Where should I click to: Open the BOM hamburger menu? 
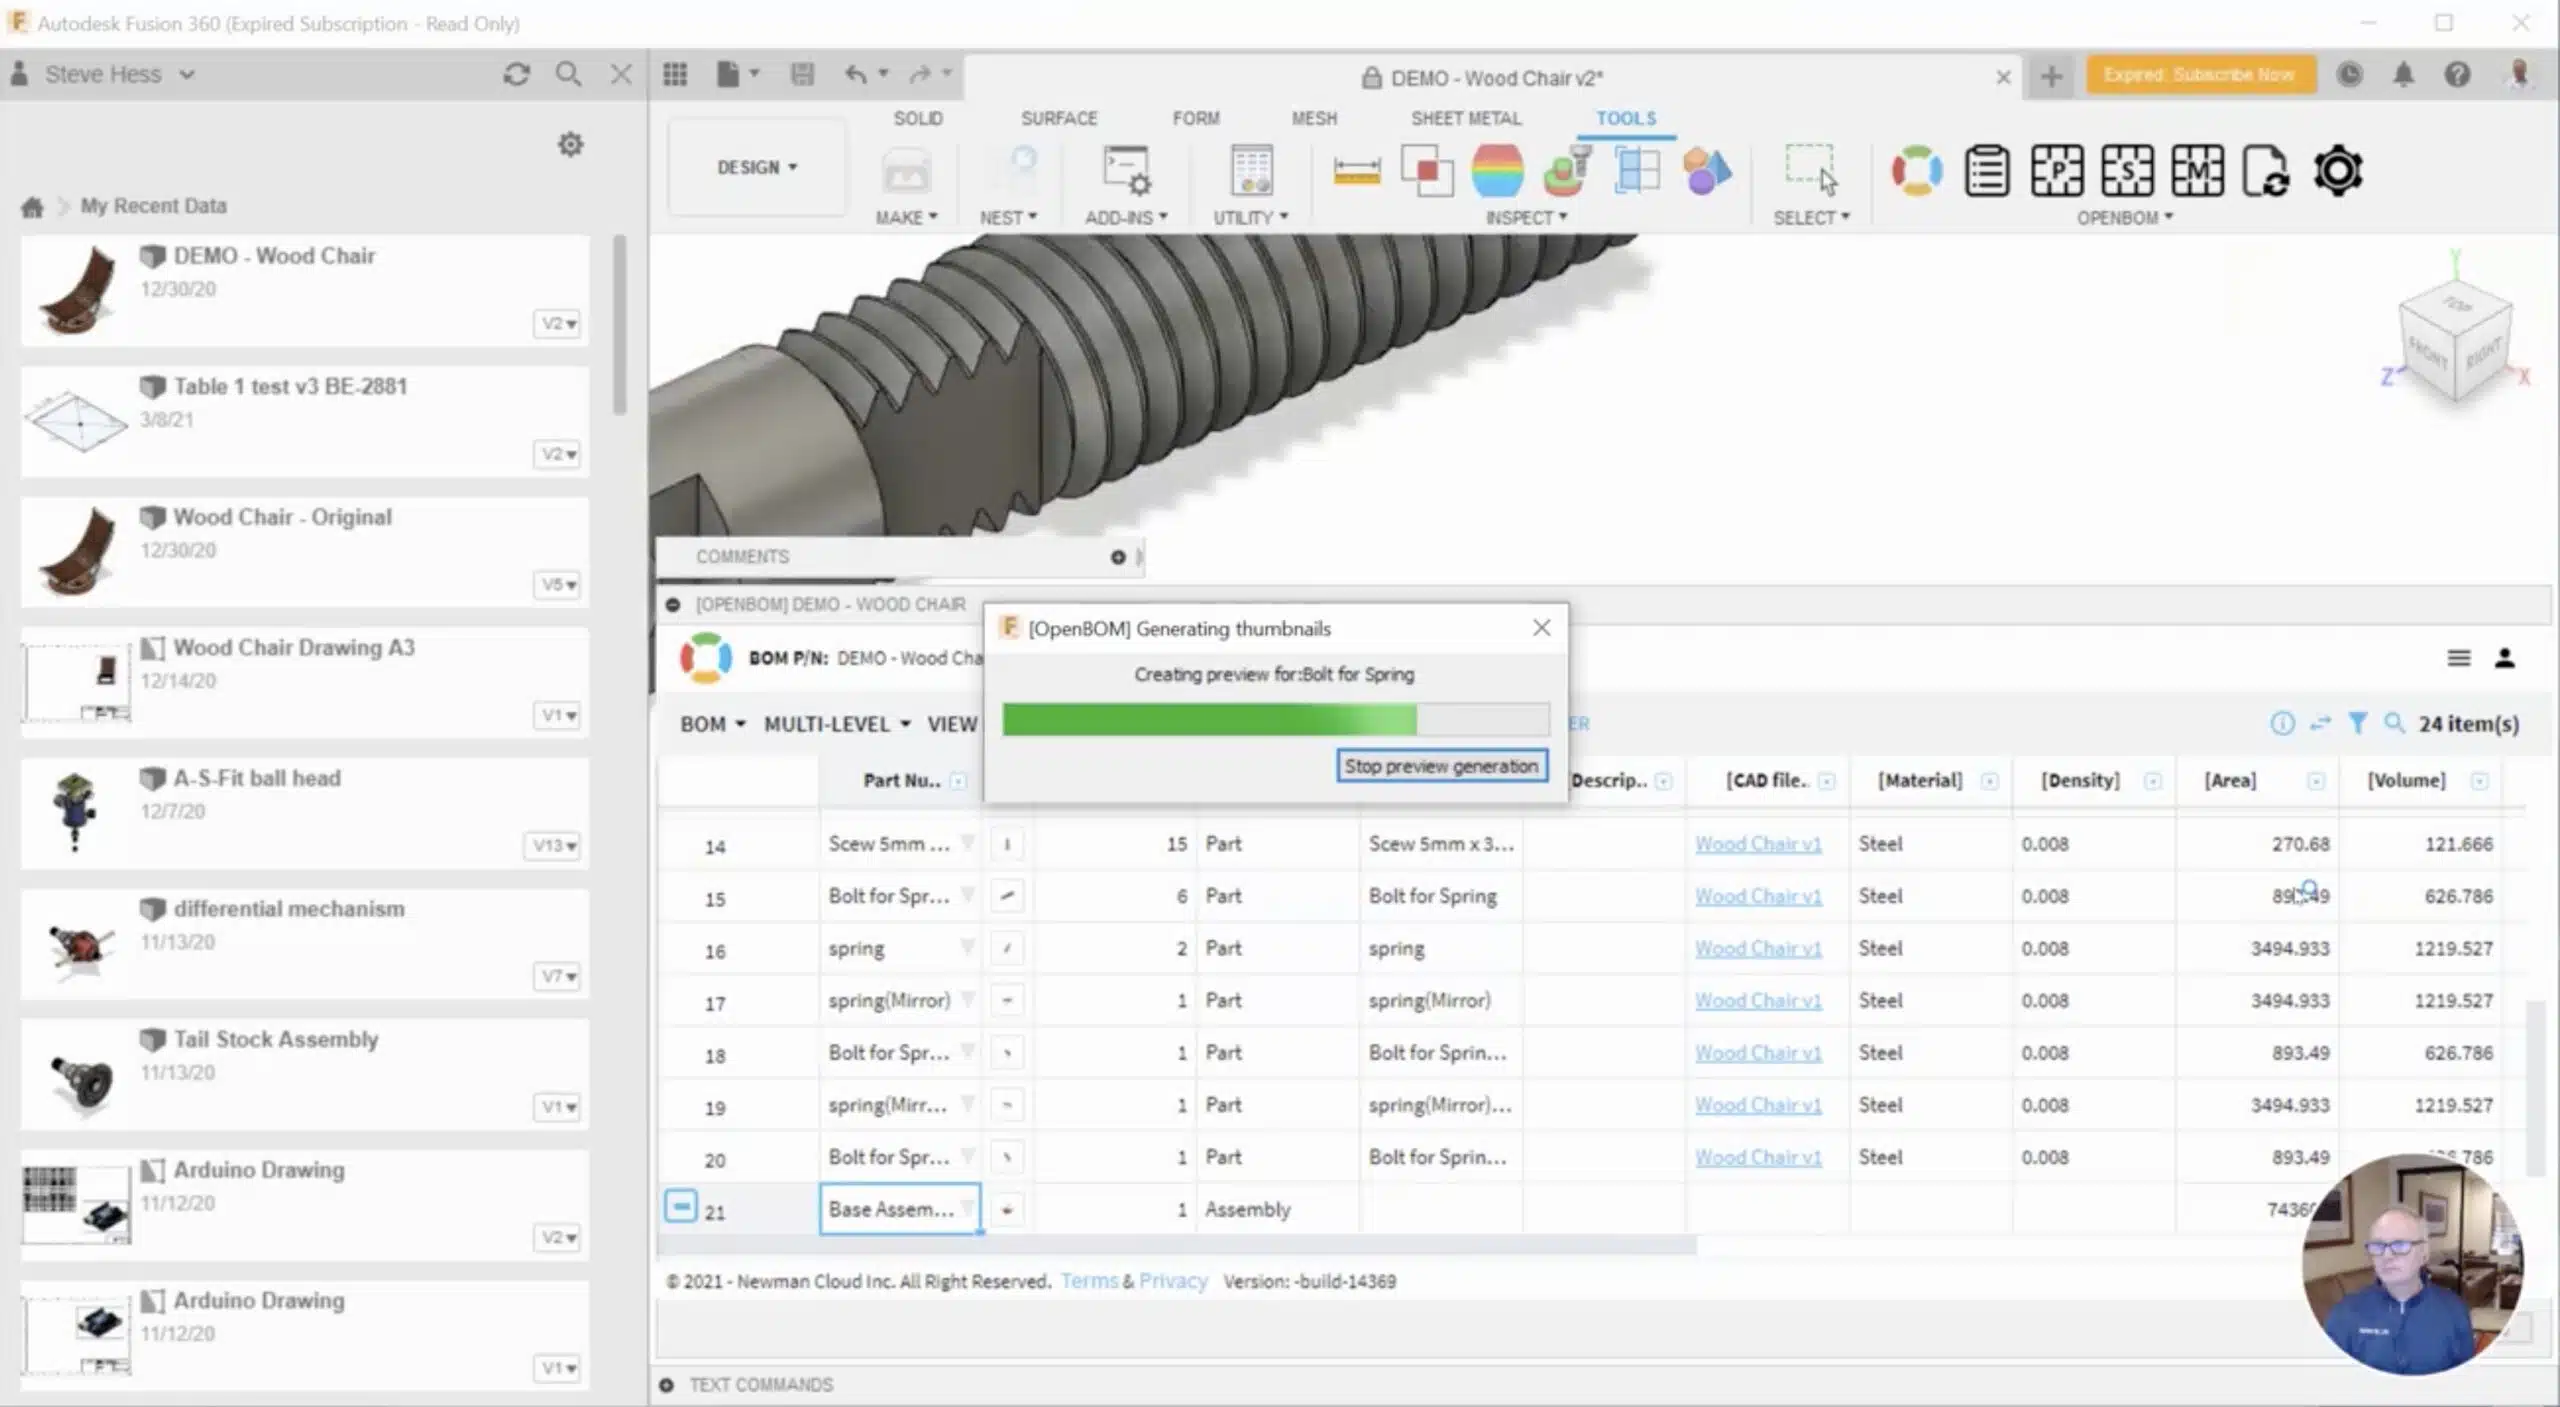[x=2459, y=658]
